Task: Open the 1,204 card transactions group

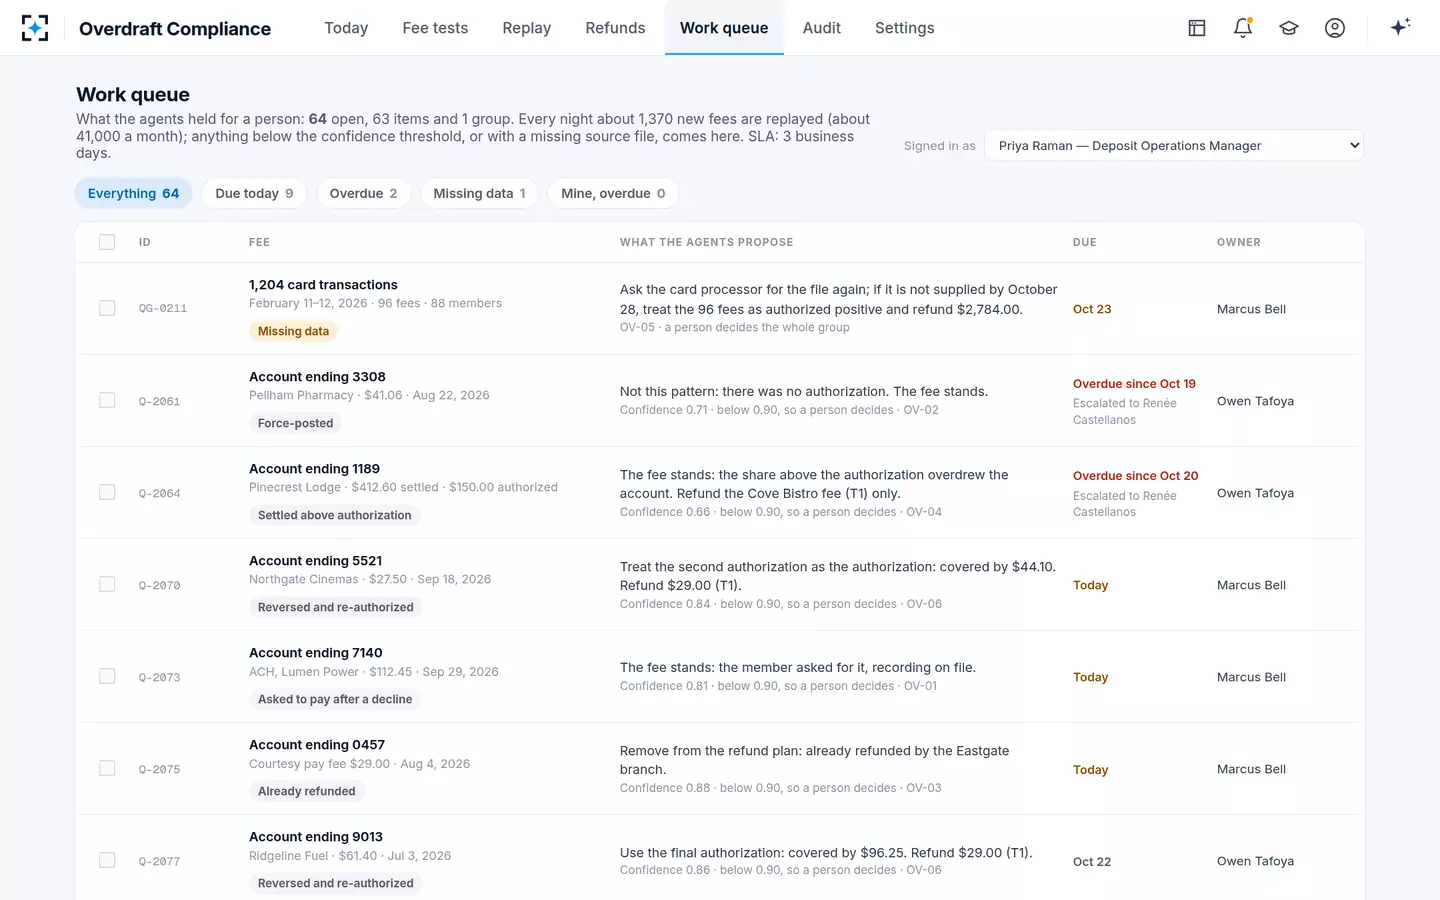Action: point(323,285)
